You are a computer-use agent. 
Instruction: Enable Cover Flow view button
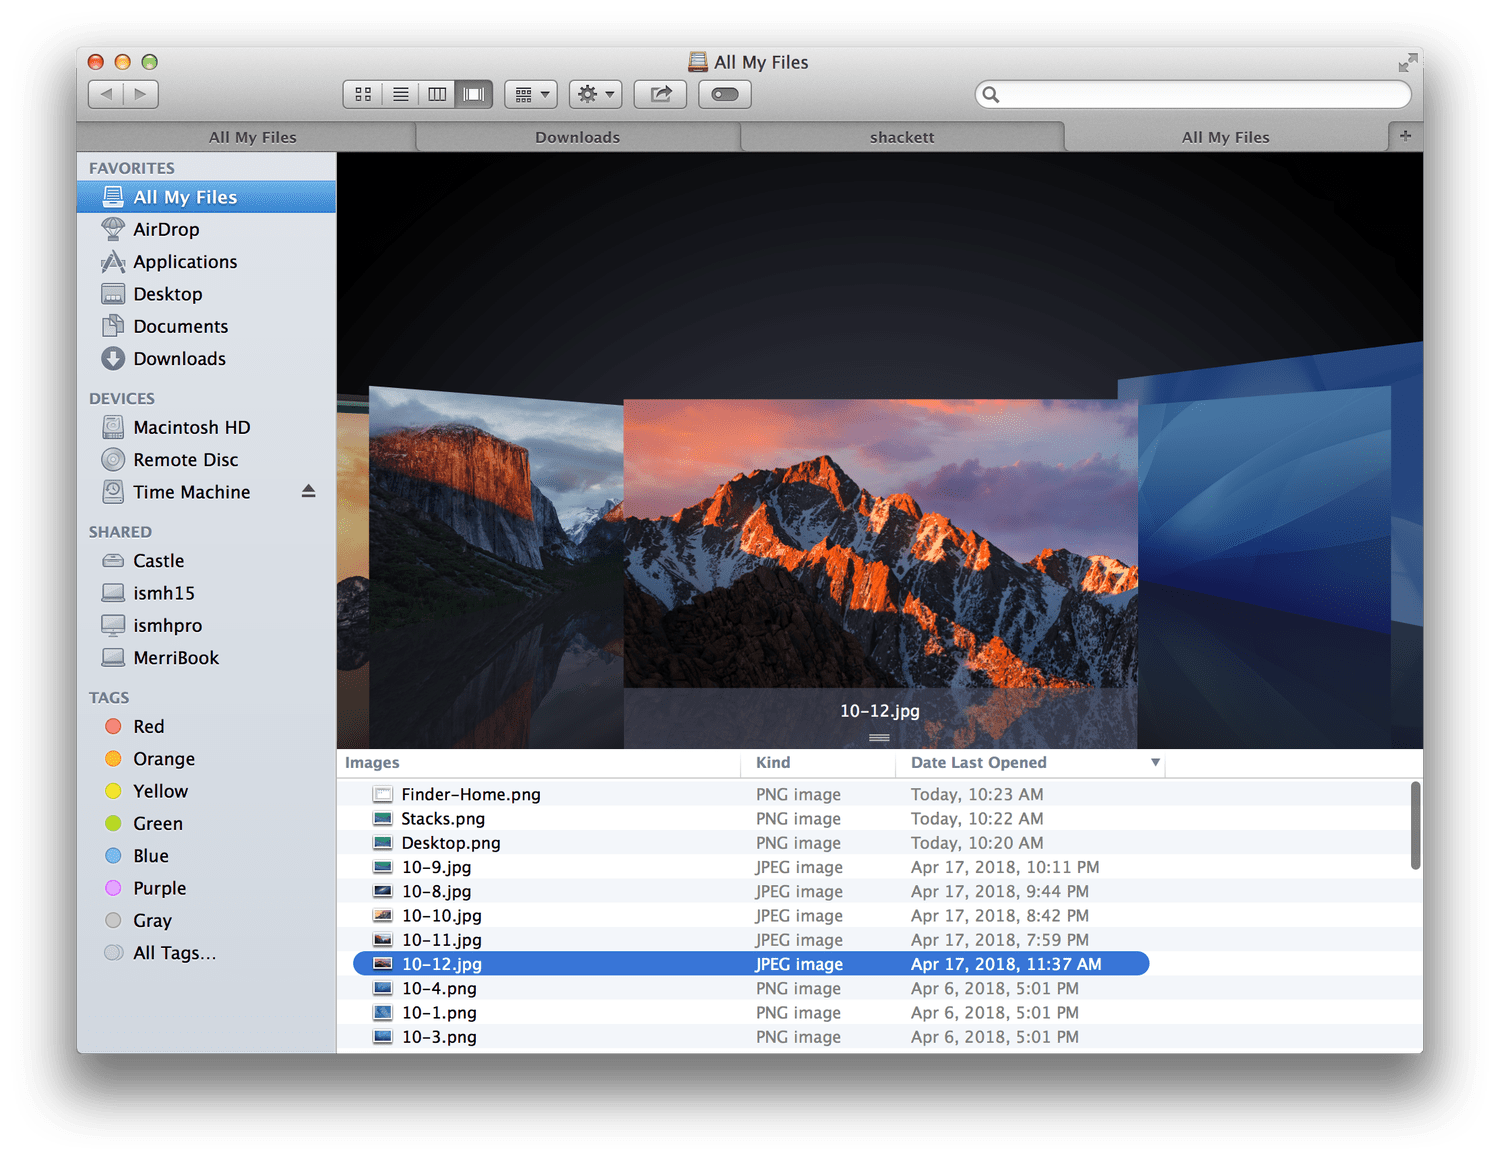tap(474, 94)
